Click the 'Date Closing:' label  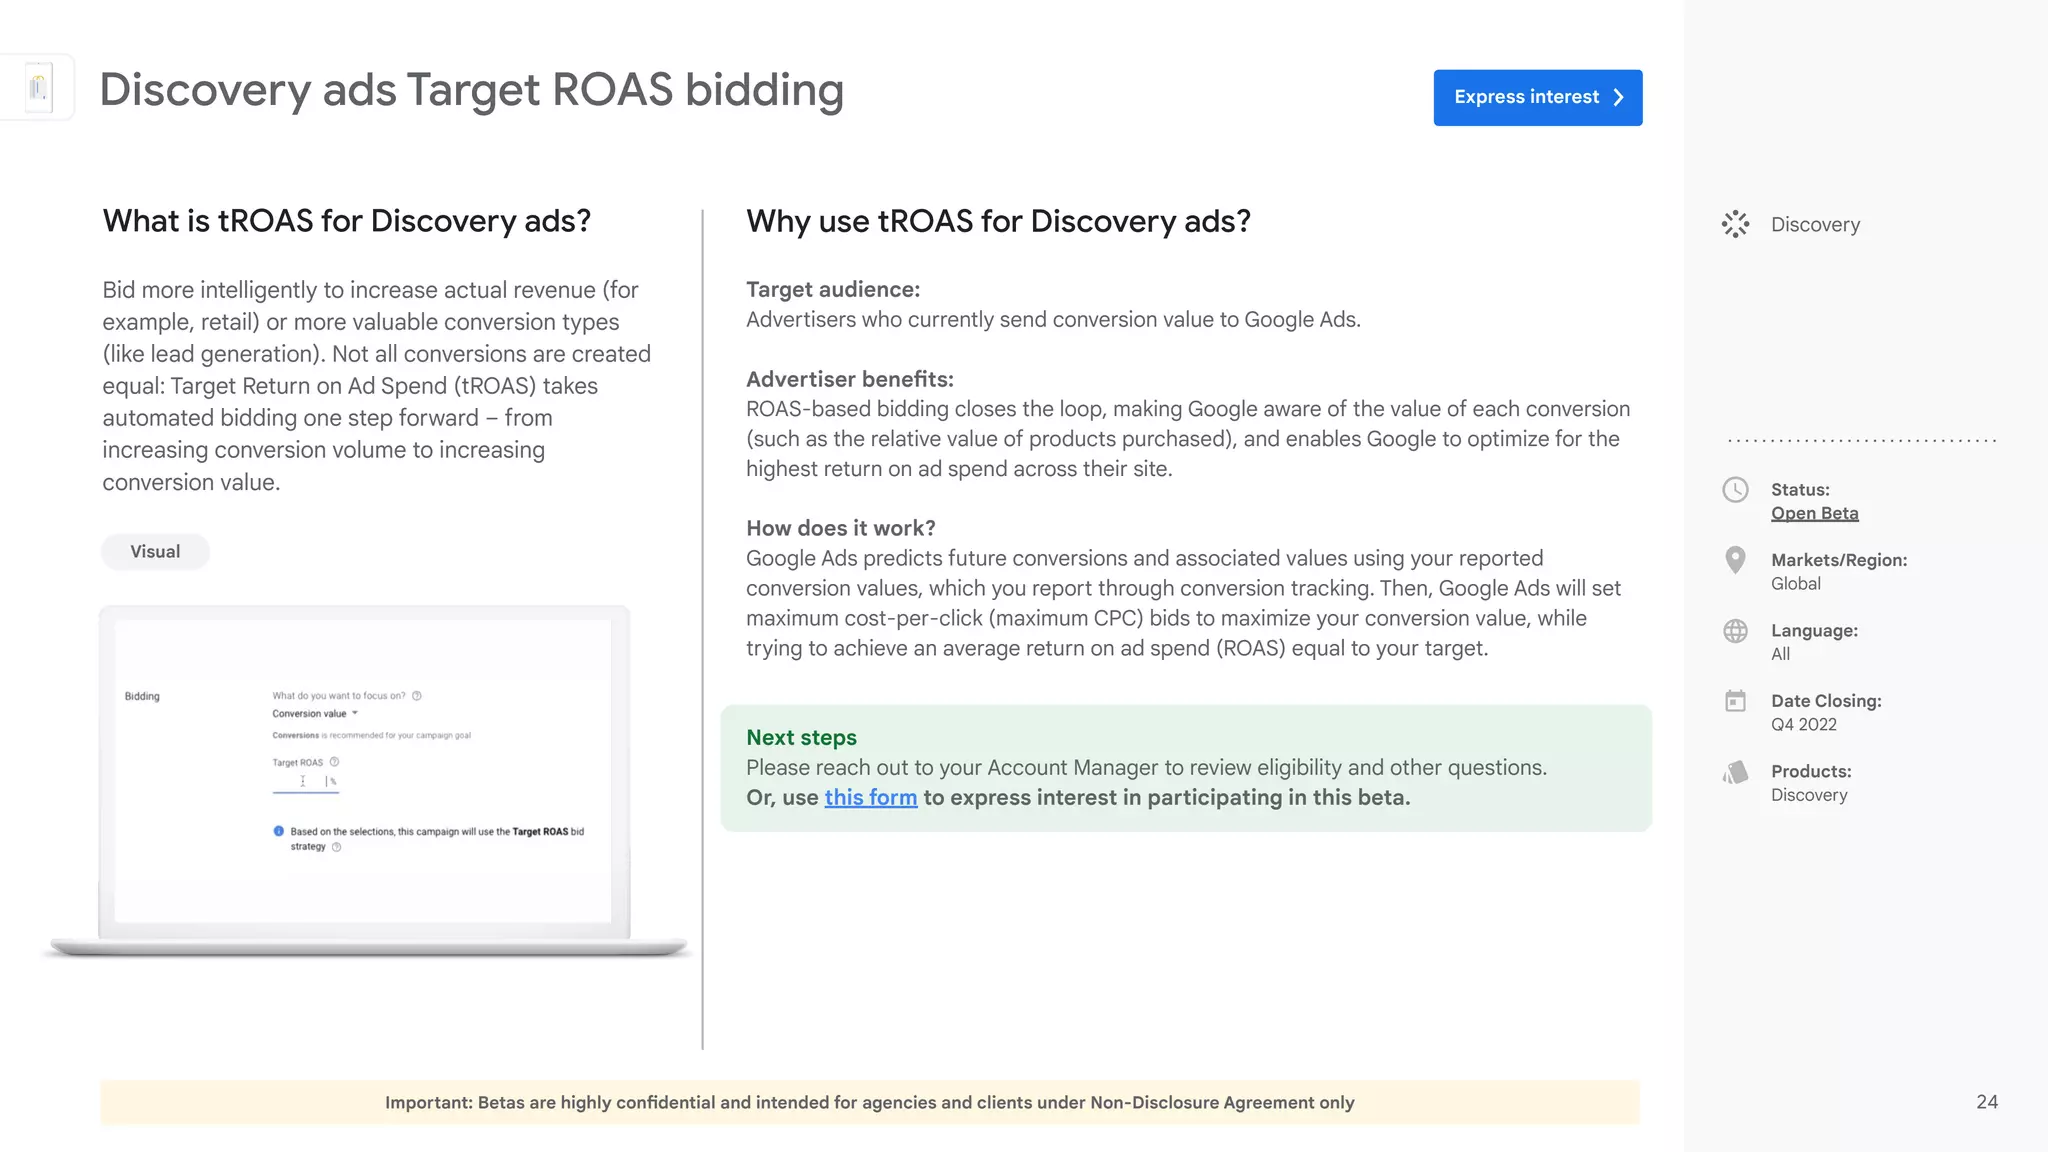(1826, 701)
